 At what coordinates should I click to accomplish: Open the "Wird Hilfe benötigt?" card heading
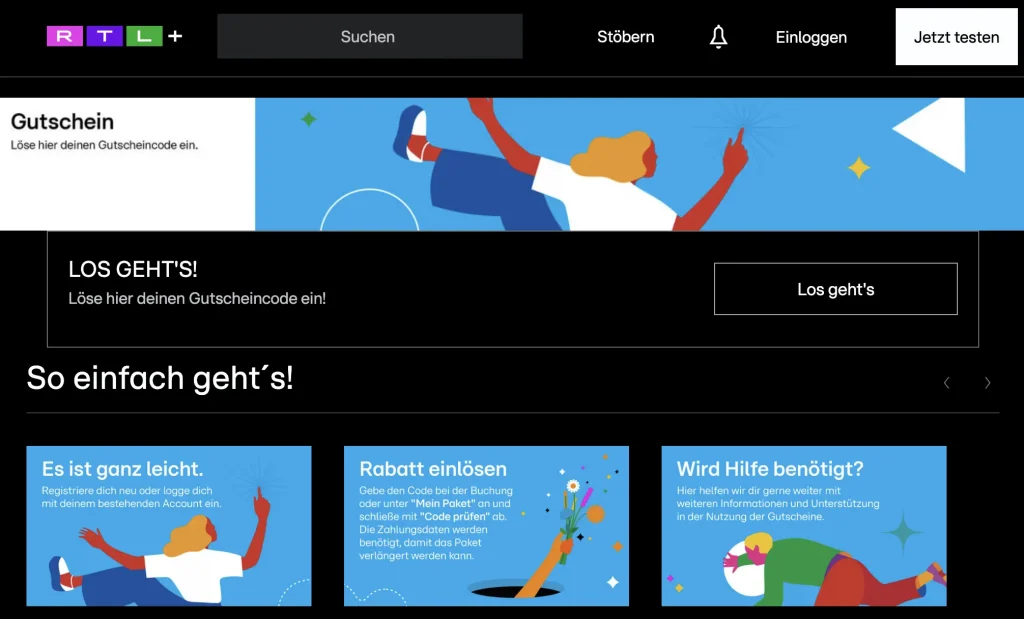770,469
